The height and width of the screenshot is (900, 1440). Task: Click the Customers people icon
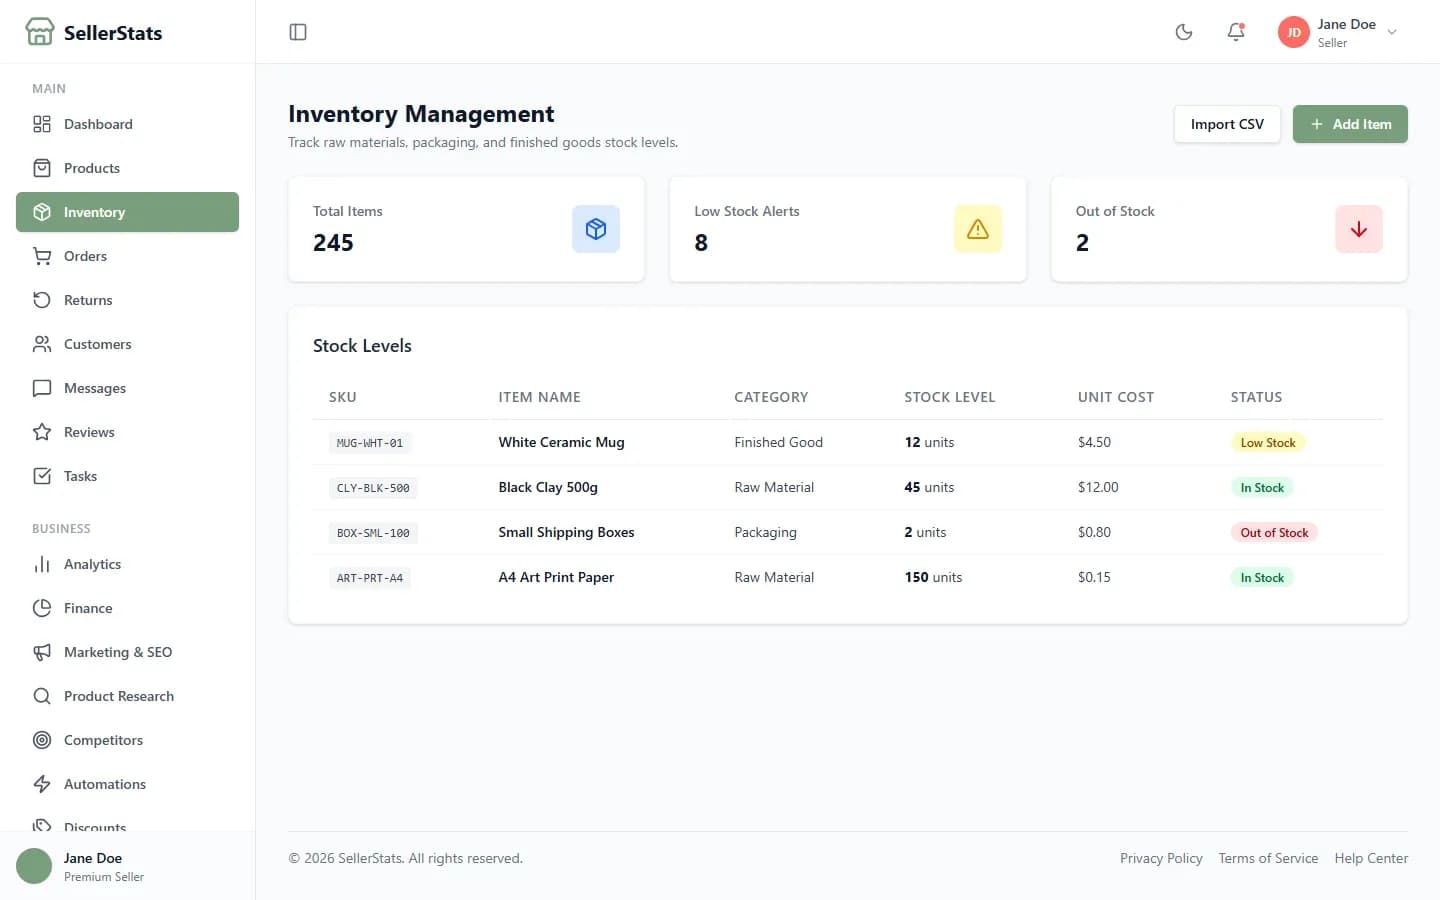pos(42,344)
